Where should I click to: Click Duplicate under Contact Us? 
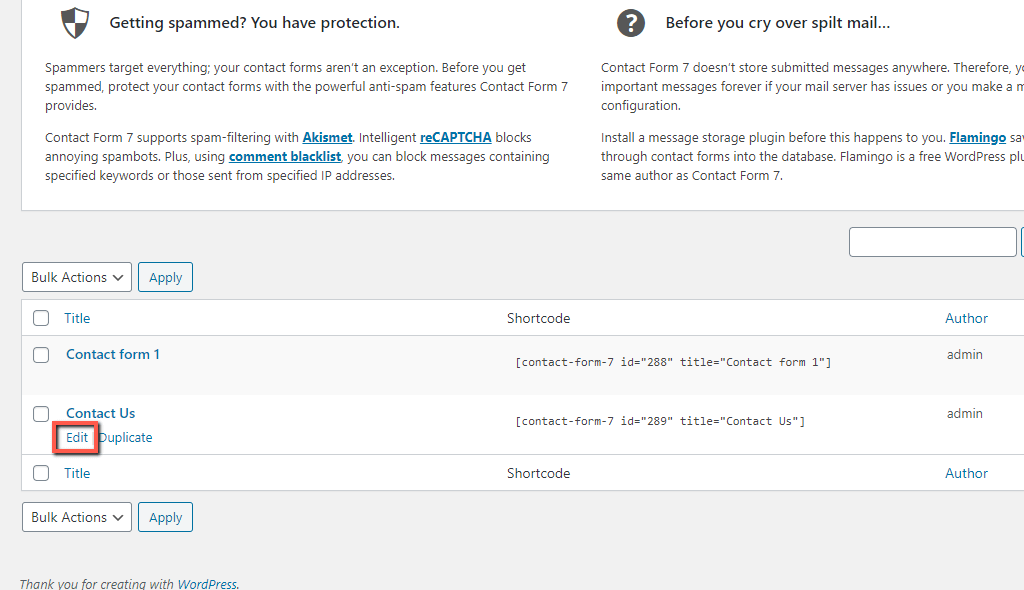coord(126,437)
